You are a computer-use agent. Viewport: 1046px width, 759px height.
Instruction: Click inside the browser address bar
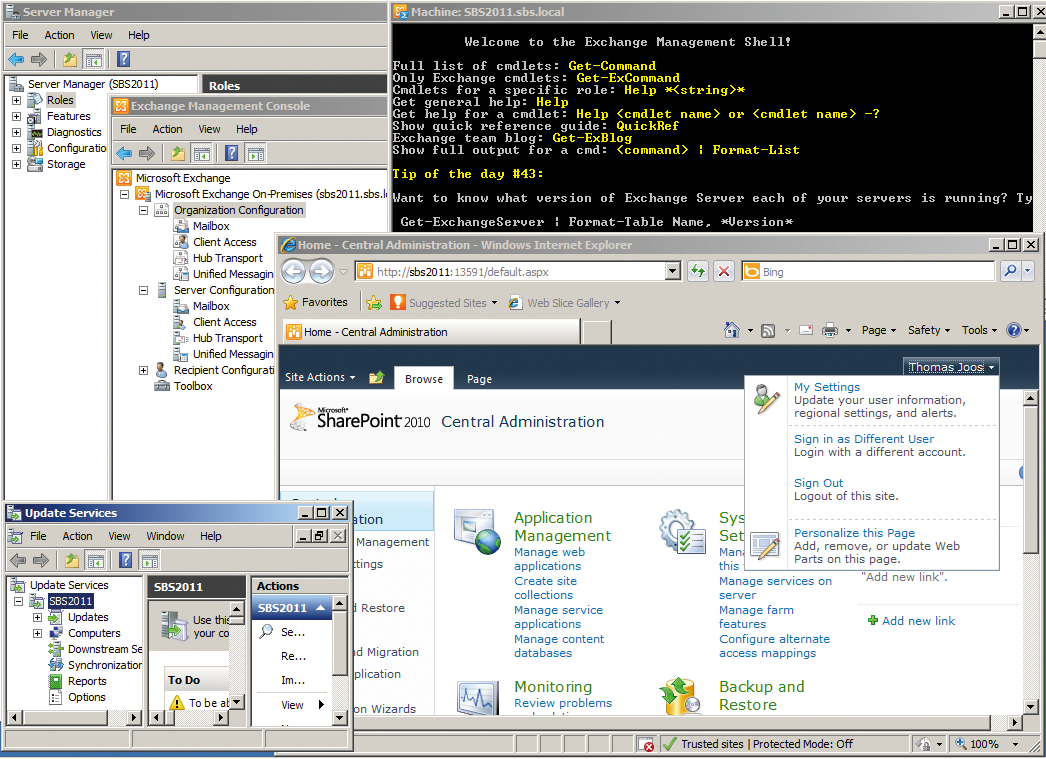pyautogui.click(x=500, y=271)
